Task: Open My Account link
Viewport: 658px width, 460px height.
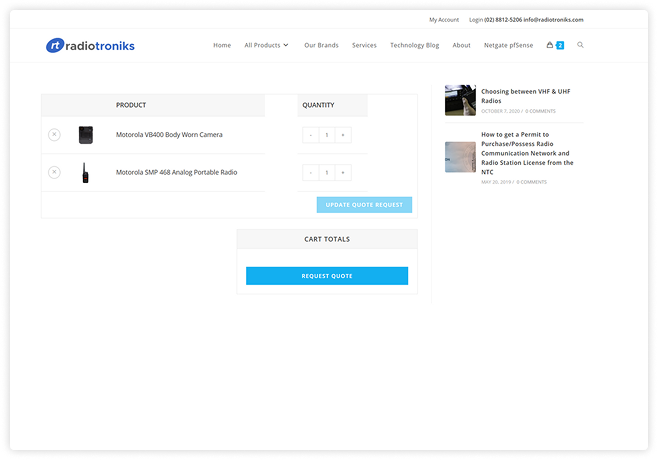Action: pos(444,20)
